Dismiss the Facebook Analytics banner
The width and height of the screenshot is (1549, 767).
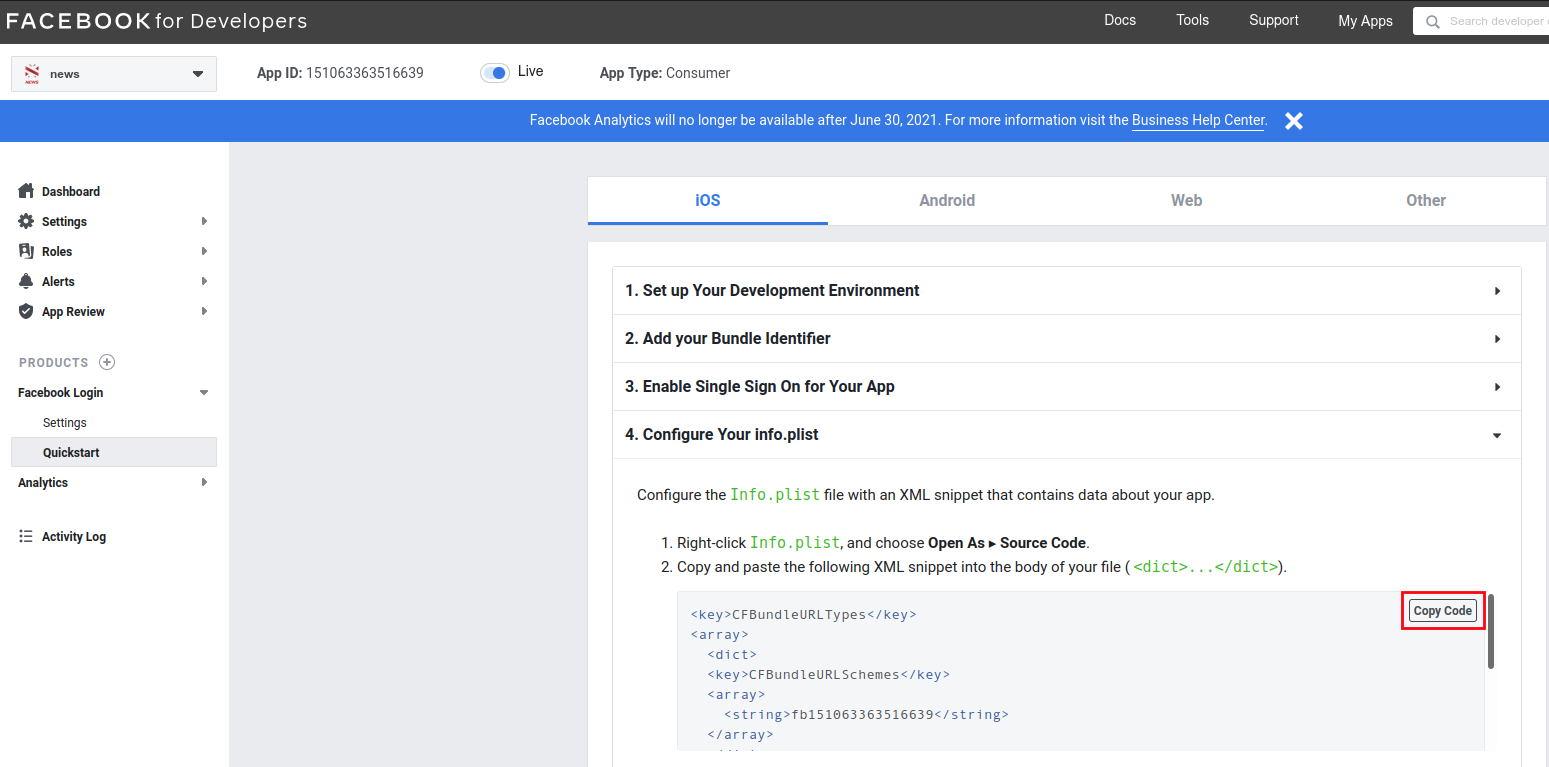tap(1293, 120)
